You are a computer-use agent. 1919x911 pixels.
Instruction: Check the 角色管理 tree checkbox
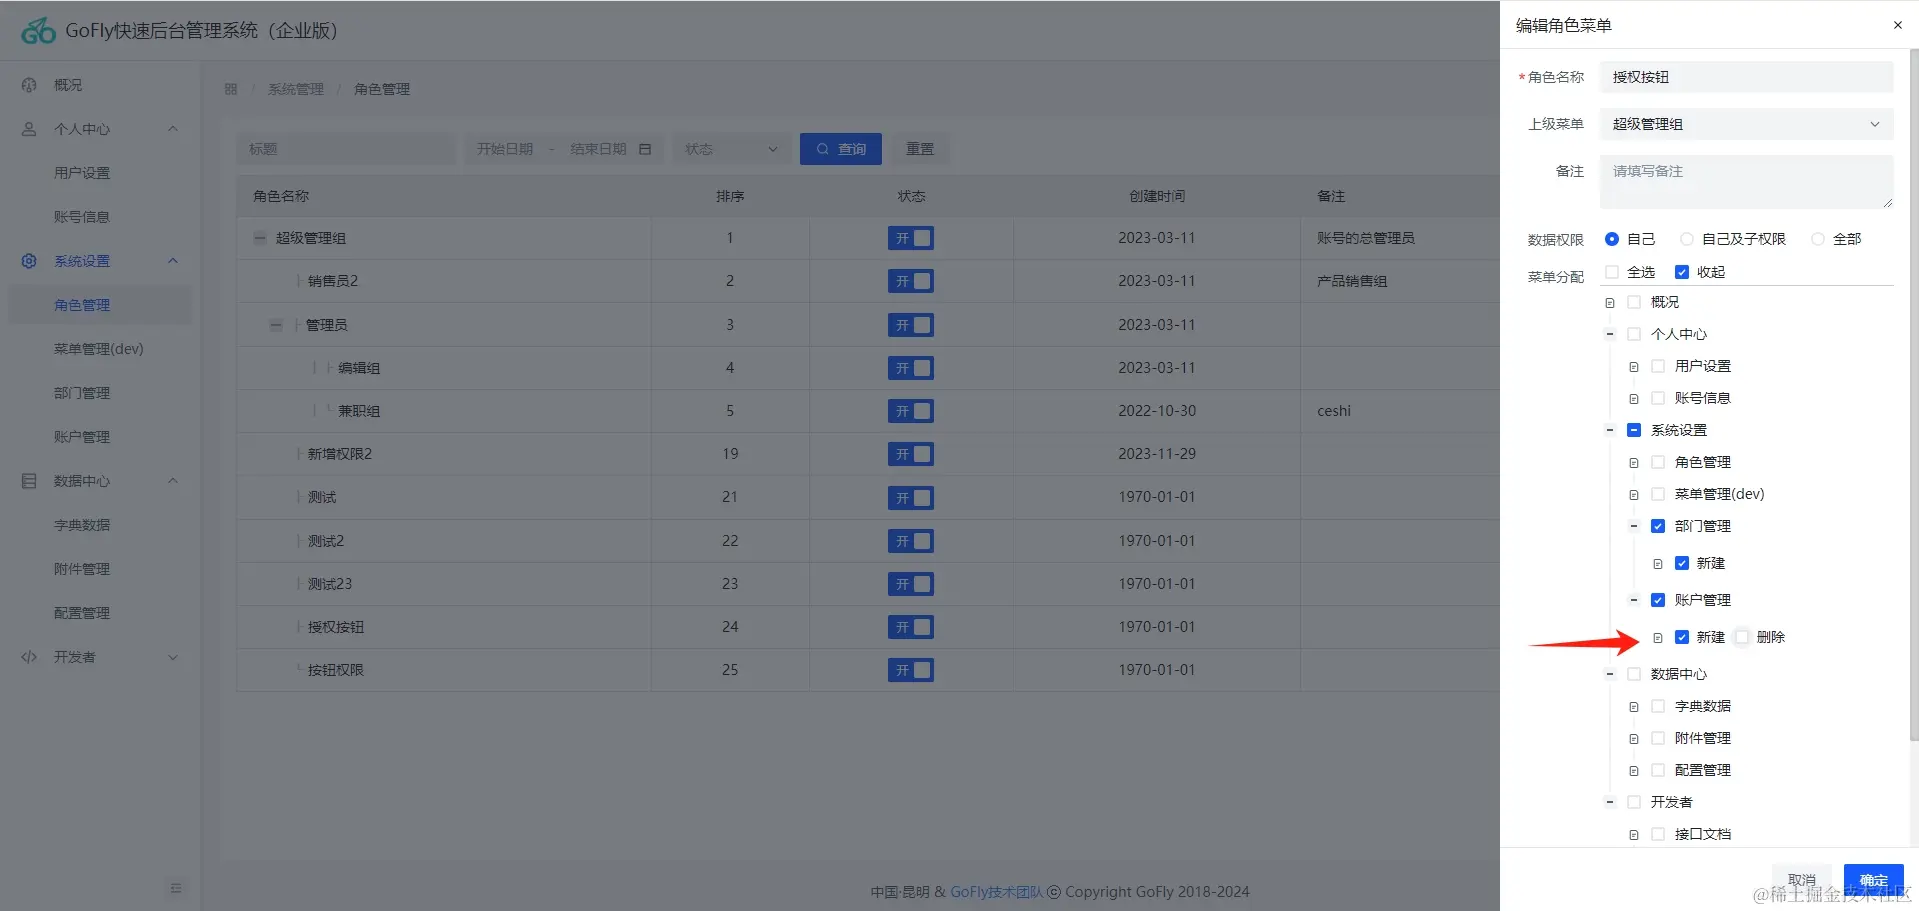pos(1658,462)
